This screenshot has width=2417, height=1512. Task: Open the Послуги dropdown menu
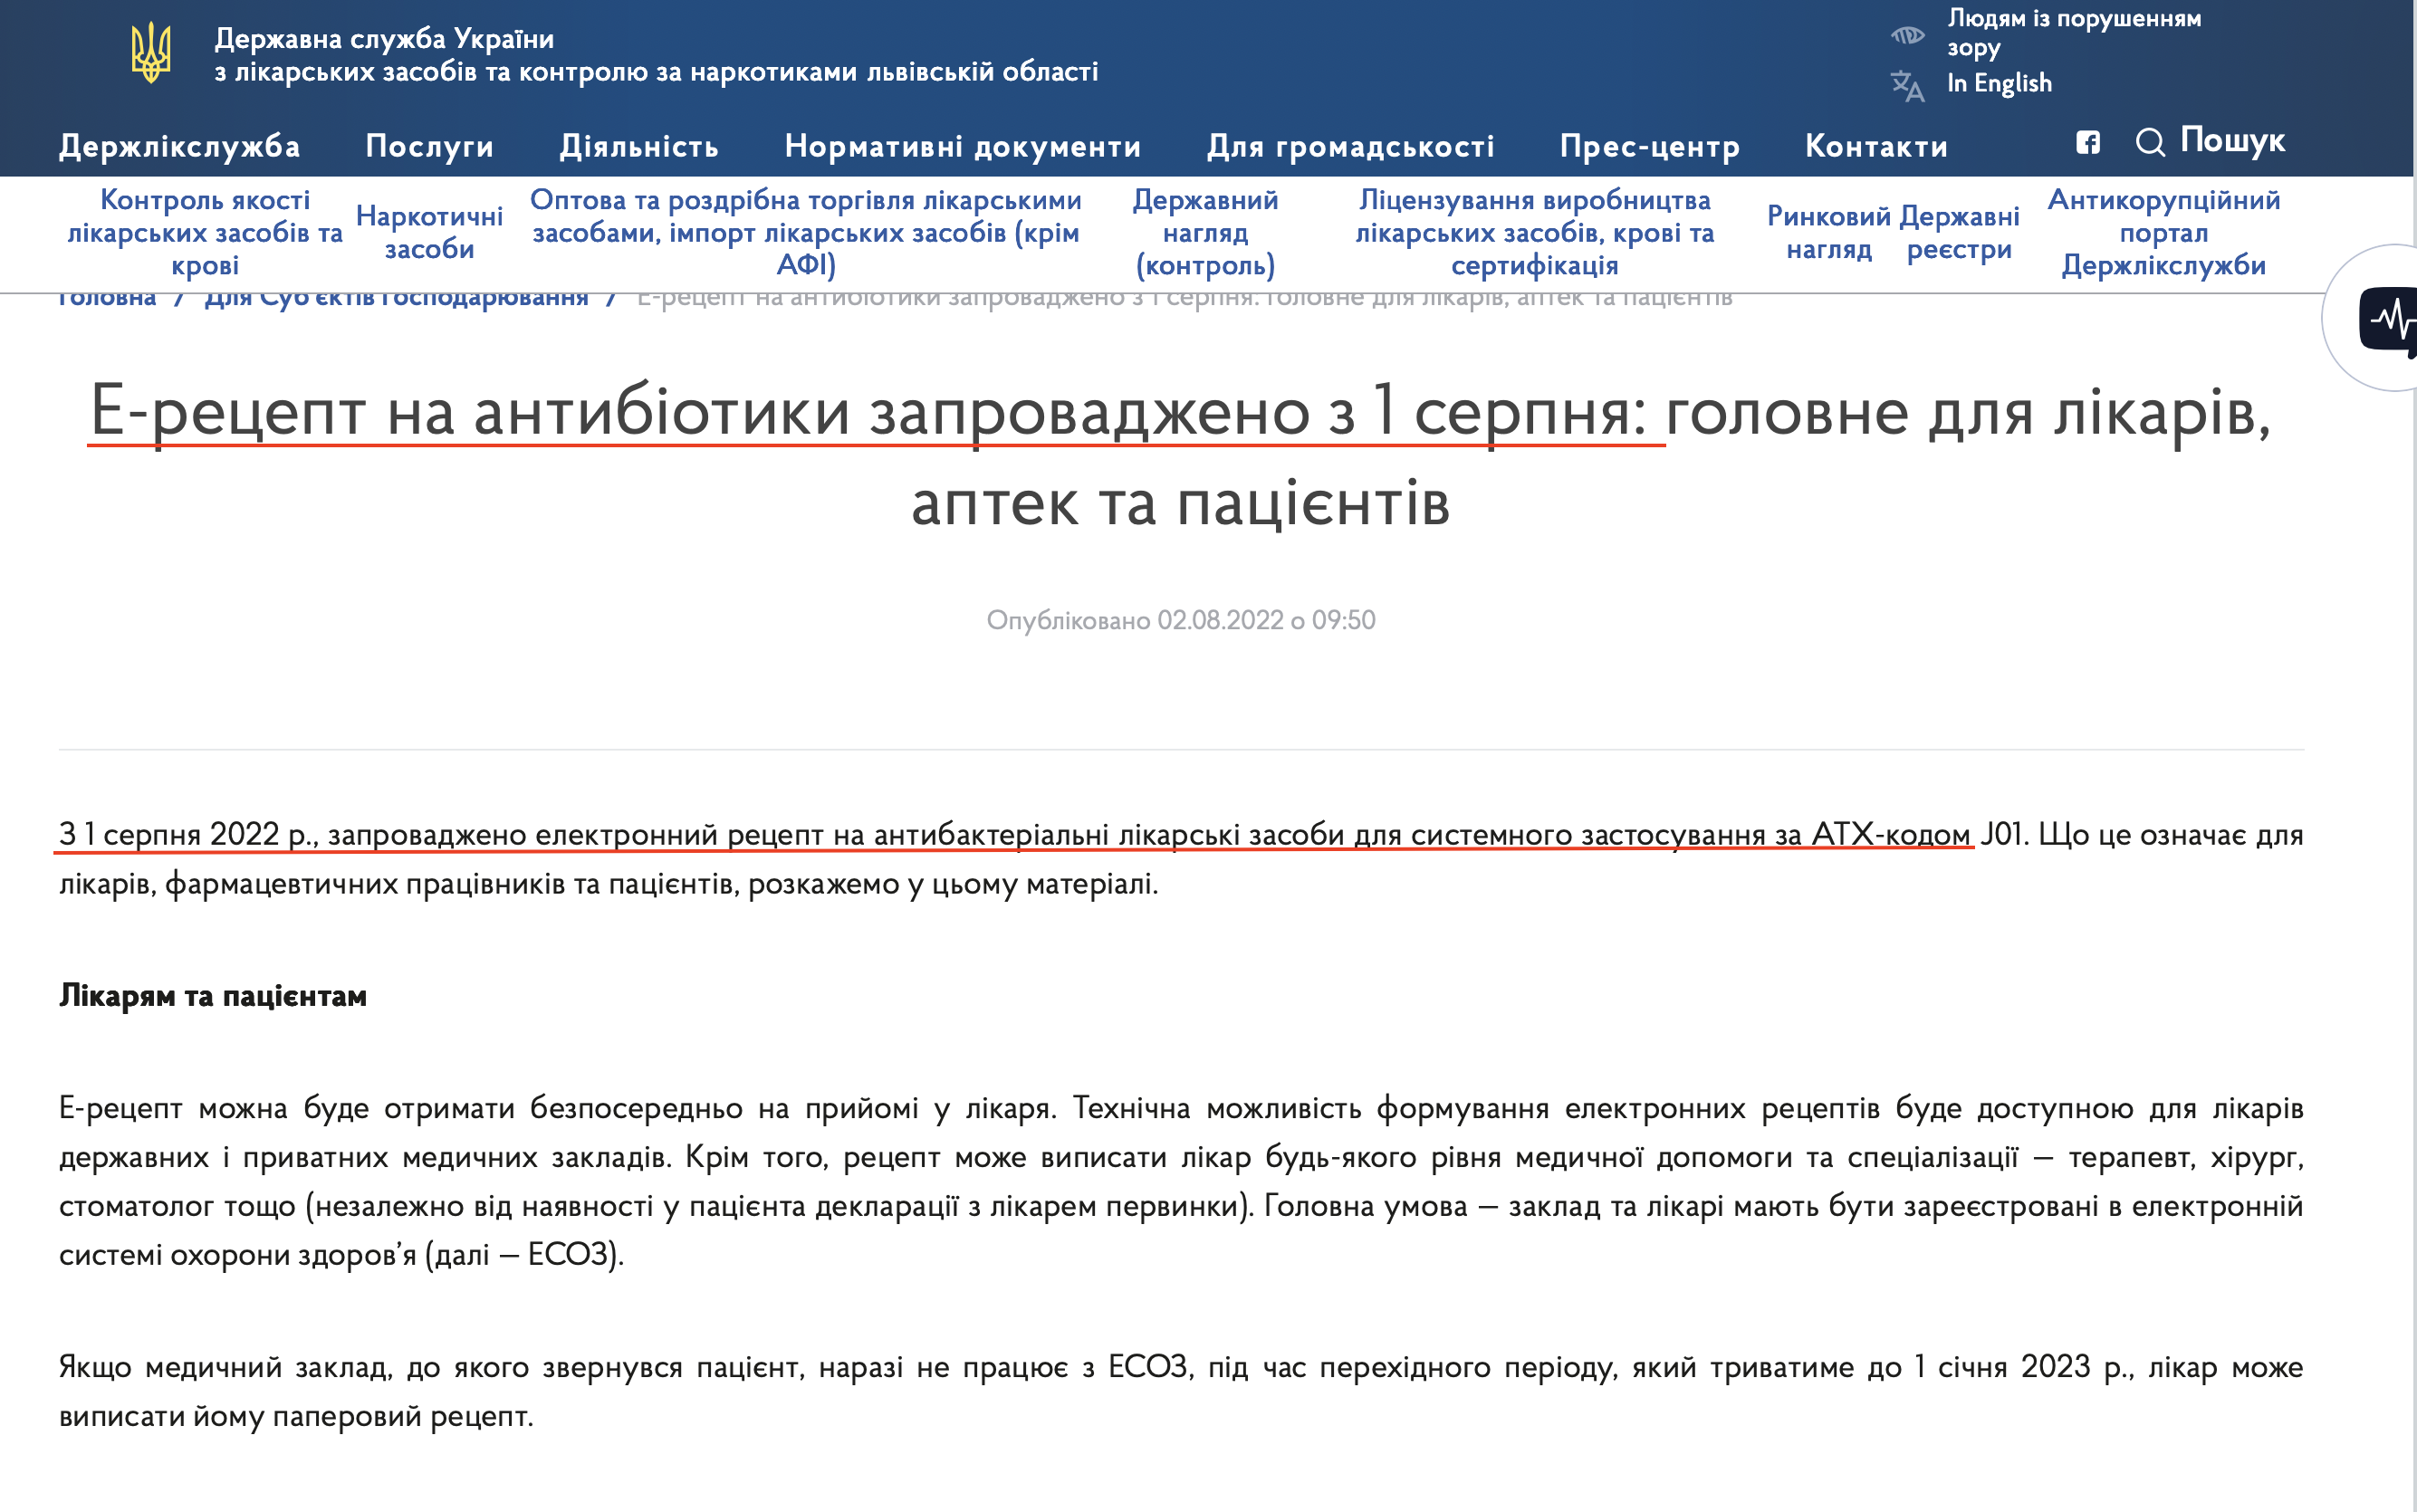coord(430,146)
